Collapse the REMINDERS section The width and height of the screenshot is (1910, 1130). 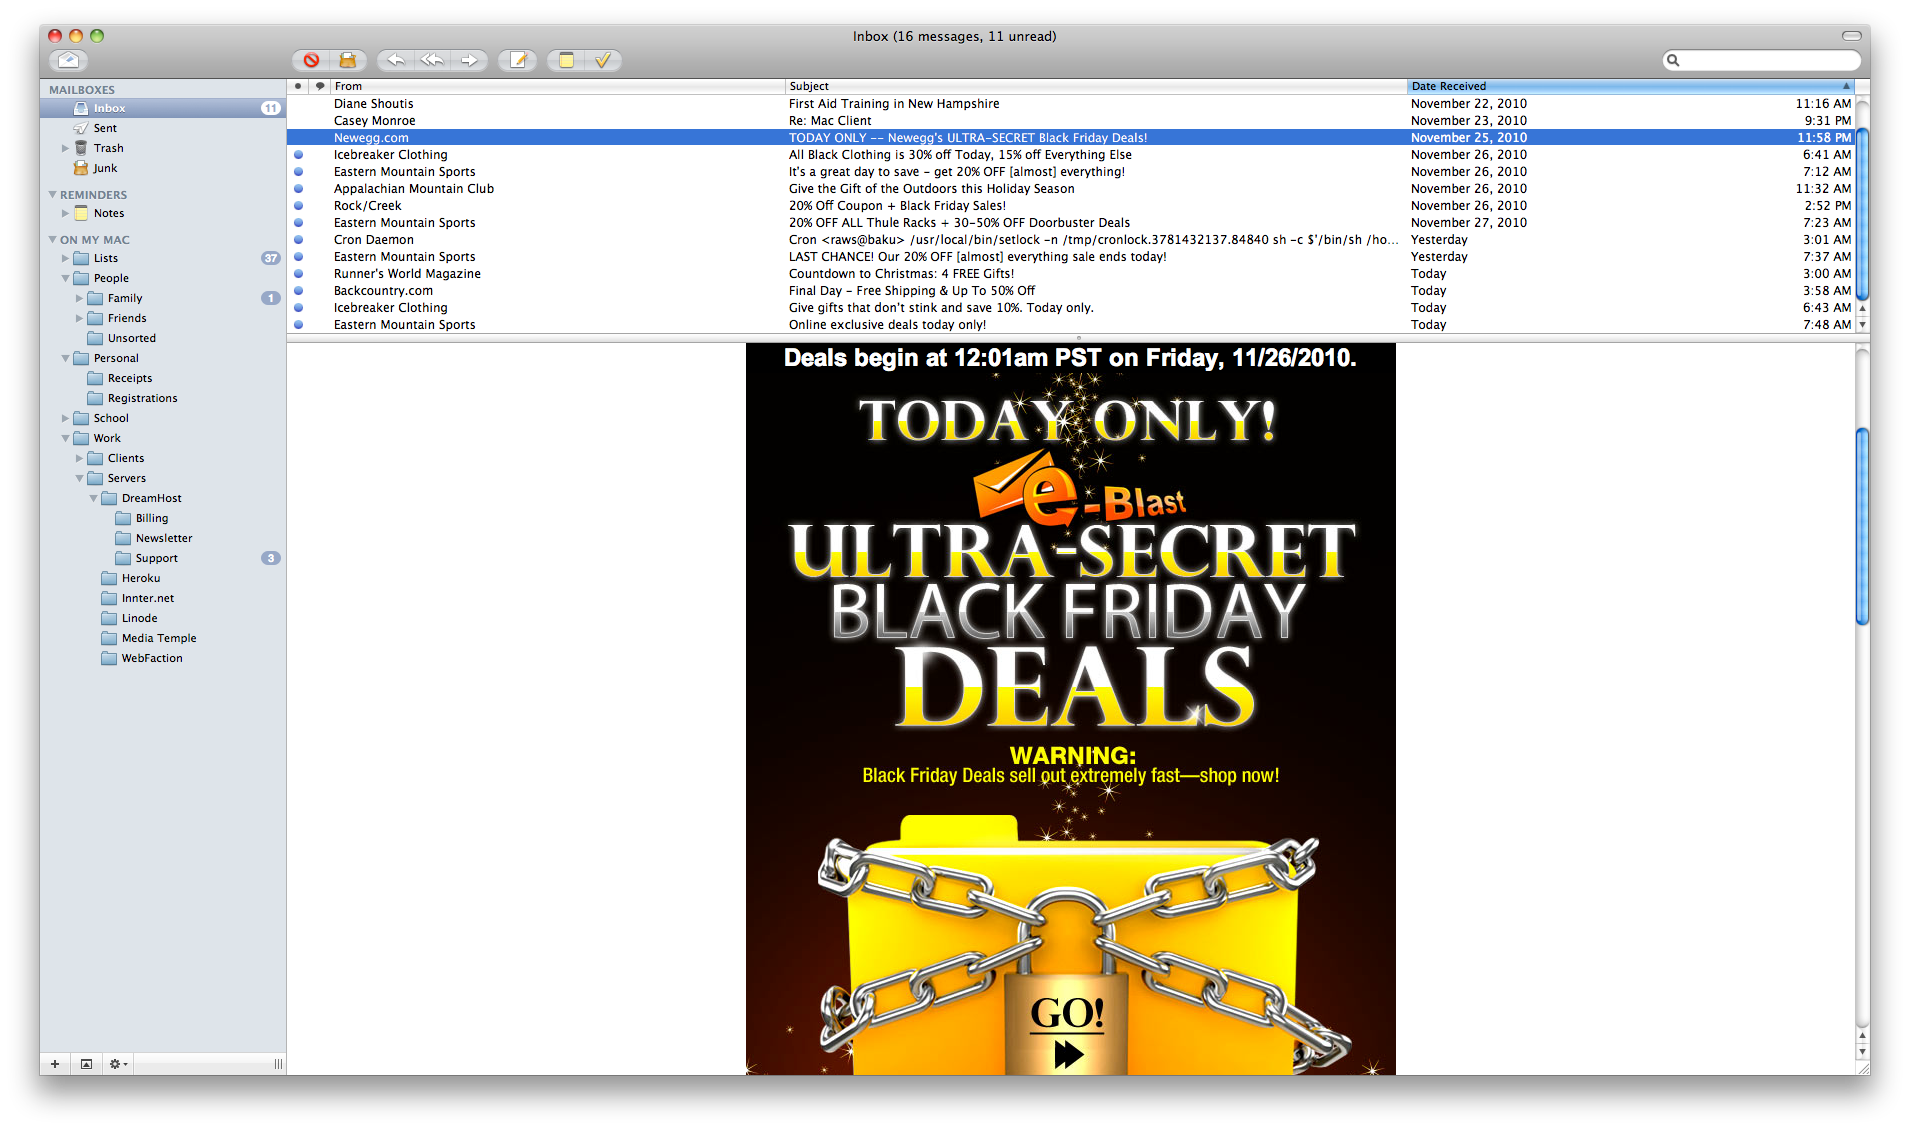52,195
